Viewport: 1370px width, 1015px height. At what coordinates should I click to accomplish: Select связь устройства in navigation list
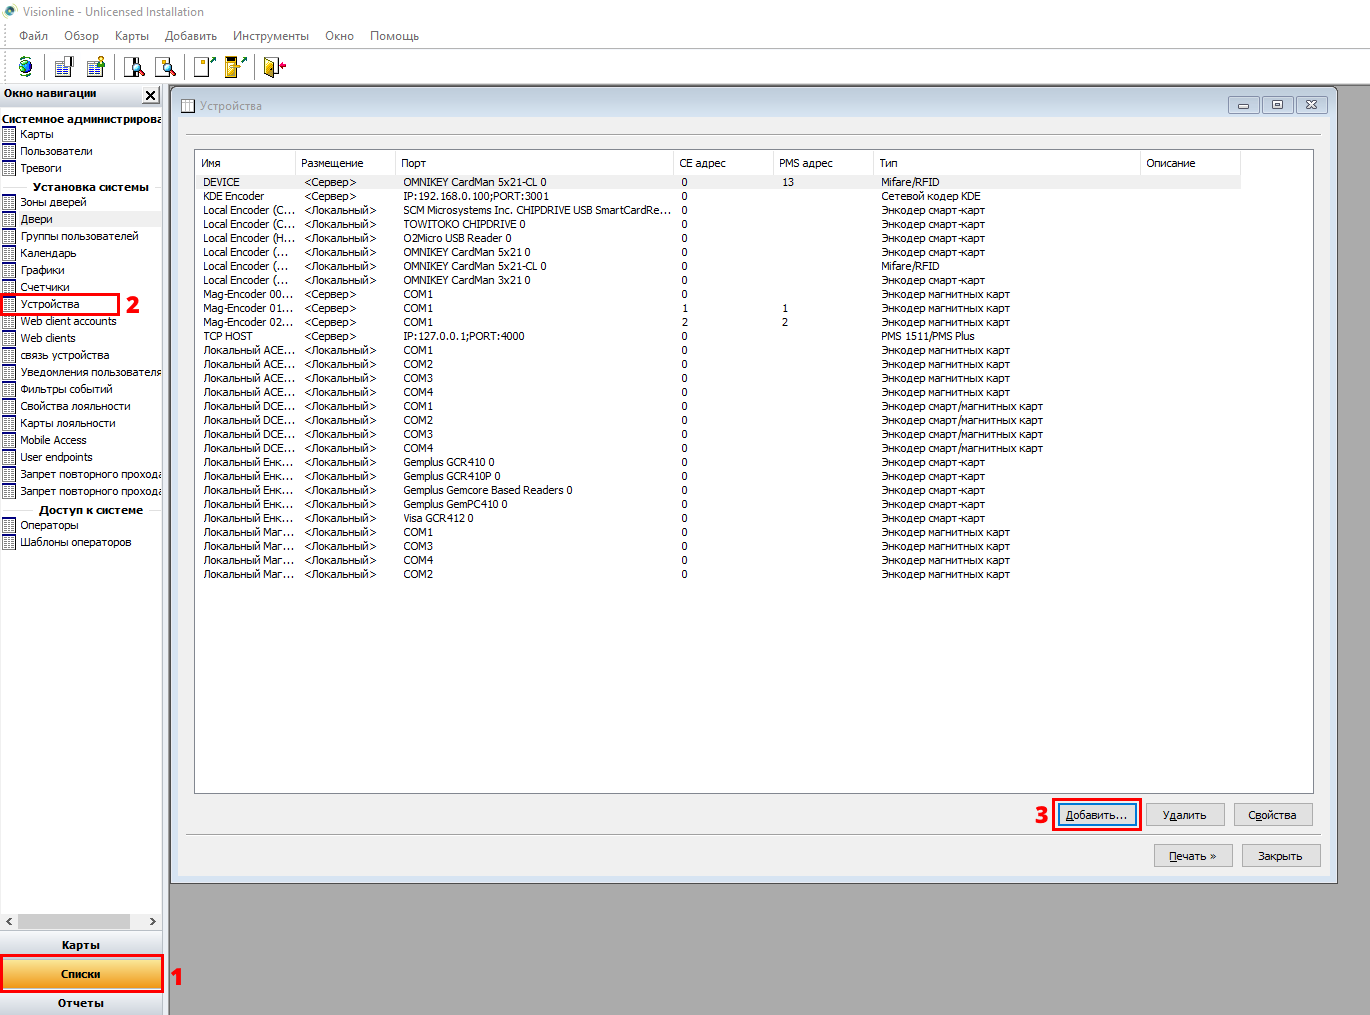65,355
